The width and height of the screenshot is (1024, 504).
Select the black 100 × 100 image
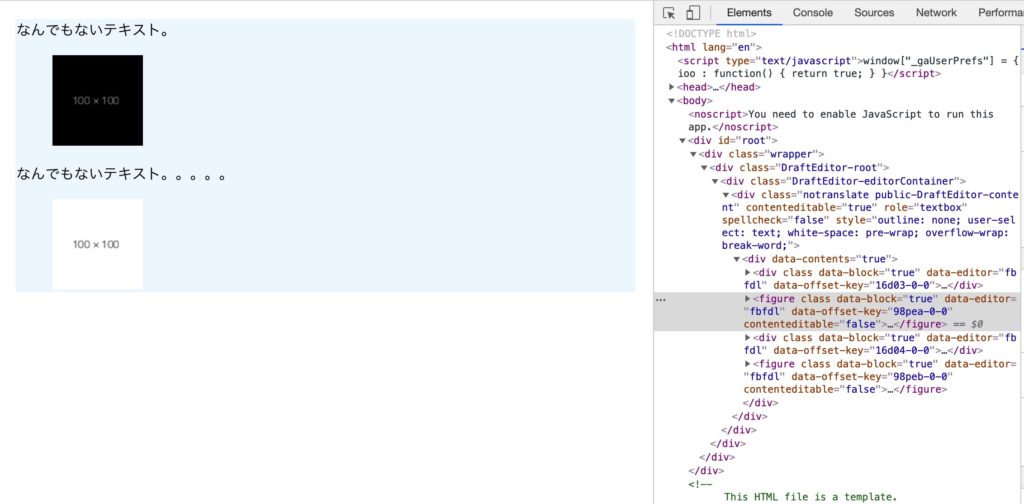97,101
